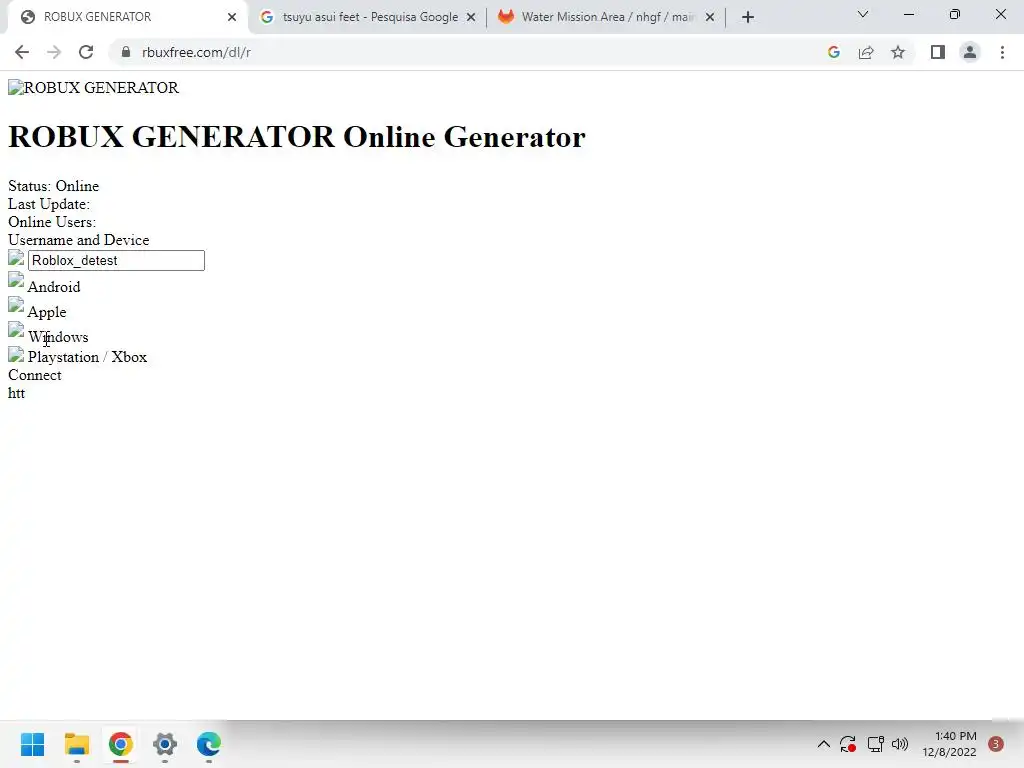Select the Apple device option

[x=46, y=312]
